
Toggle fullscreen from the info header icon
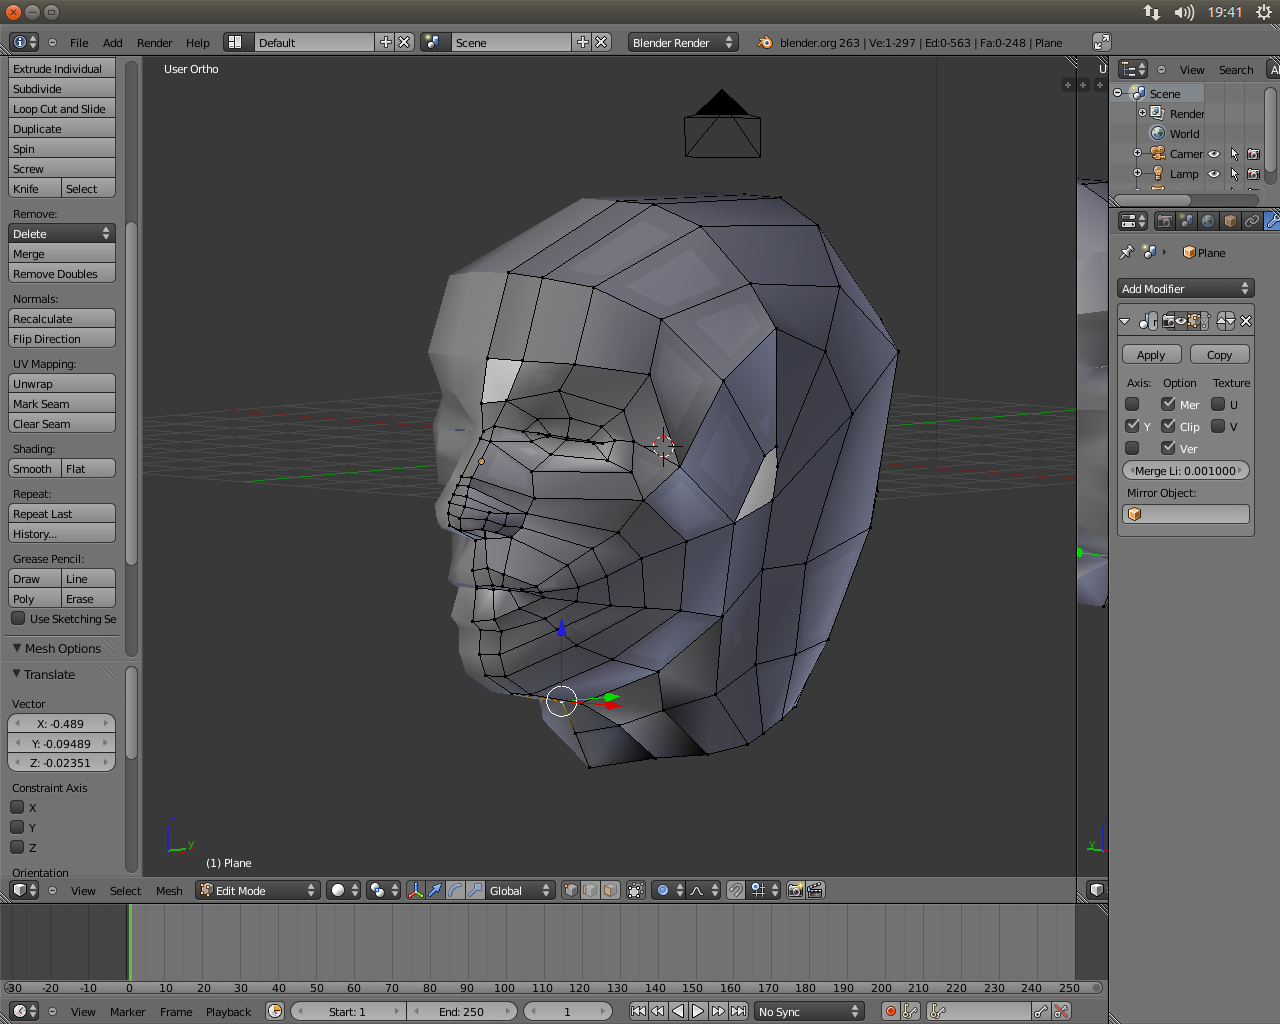tap(1102, 42)
